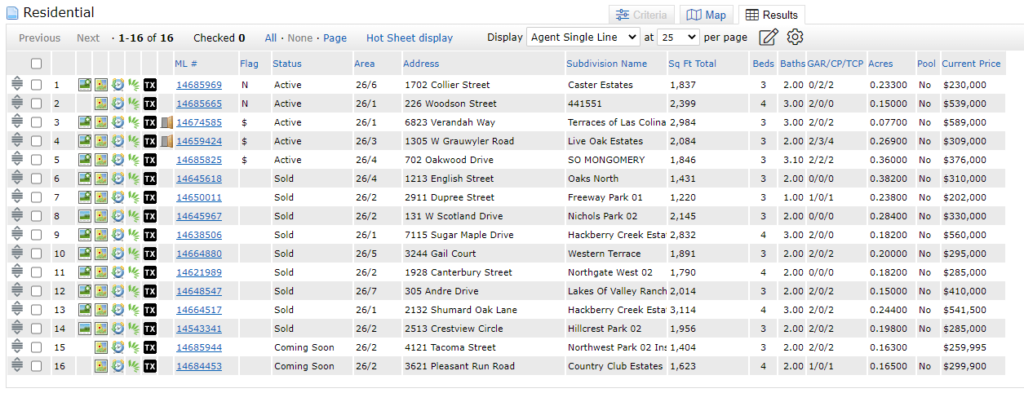Open photos icon for 1702 Collier Street
The width and height of the screenshot is (1024, 393).
(x=84, y=85)
